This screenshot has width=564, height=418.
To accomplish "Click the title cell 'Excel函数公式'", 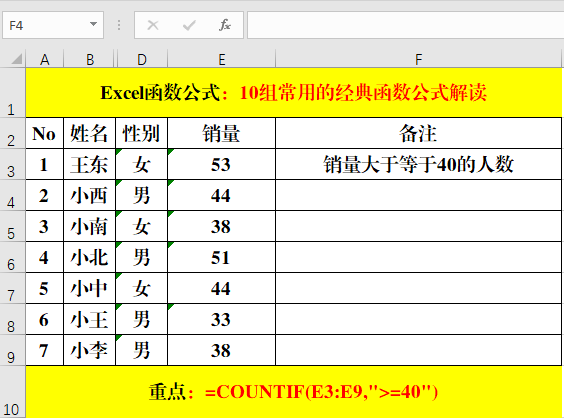I will 294,93.
